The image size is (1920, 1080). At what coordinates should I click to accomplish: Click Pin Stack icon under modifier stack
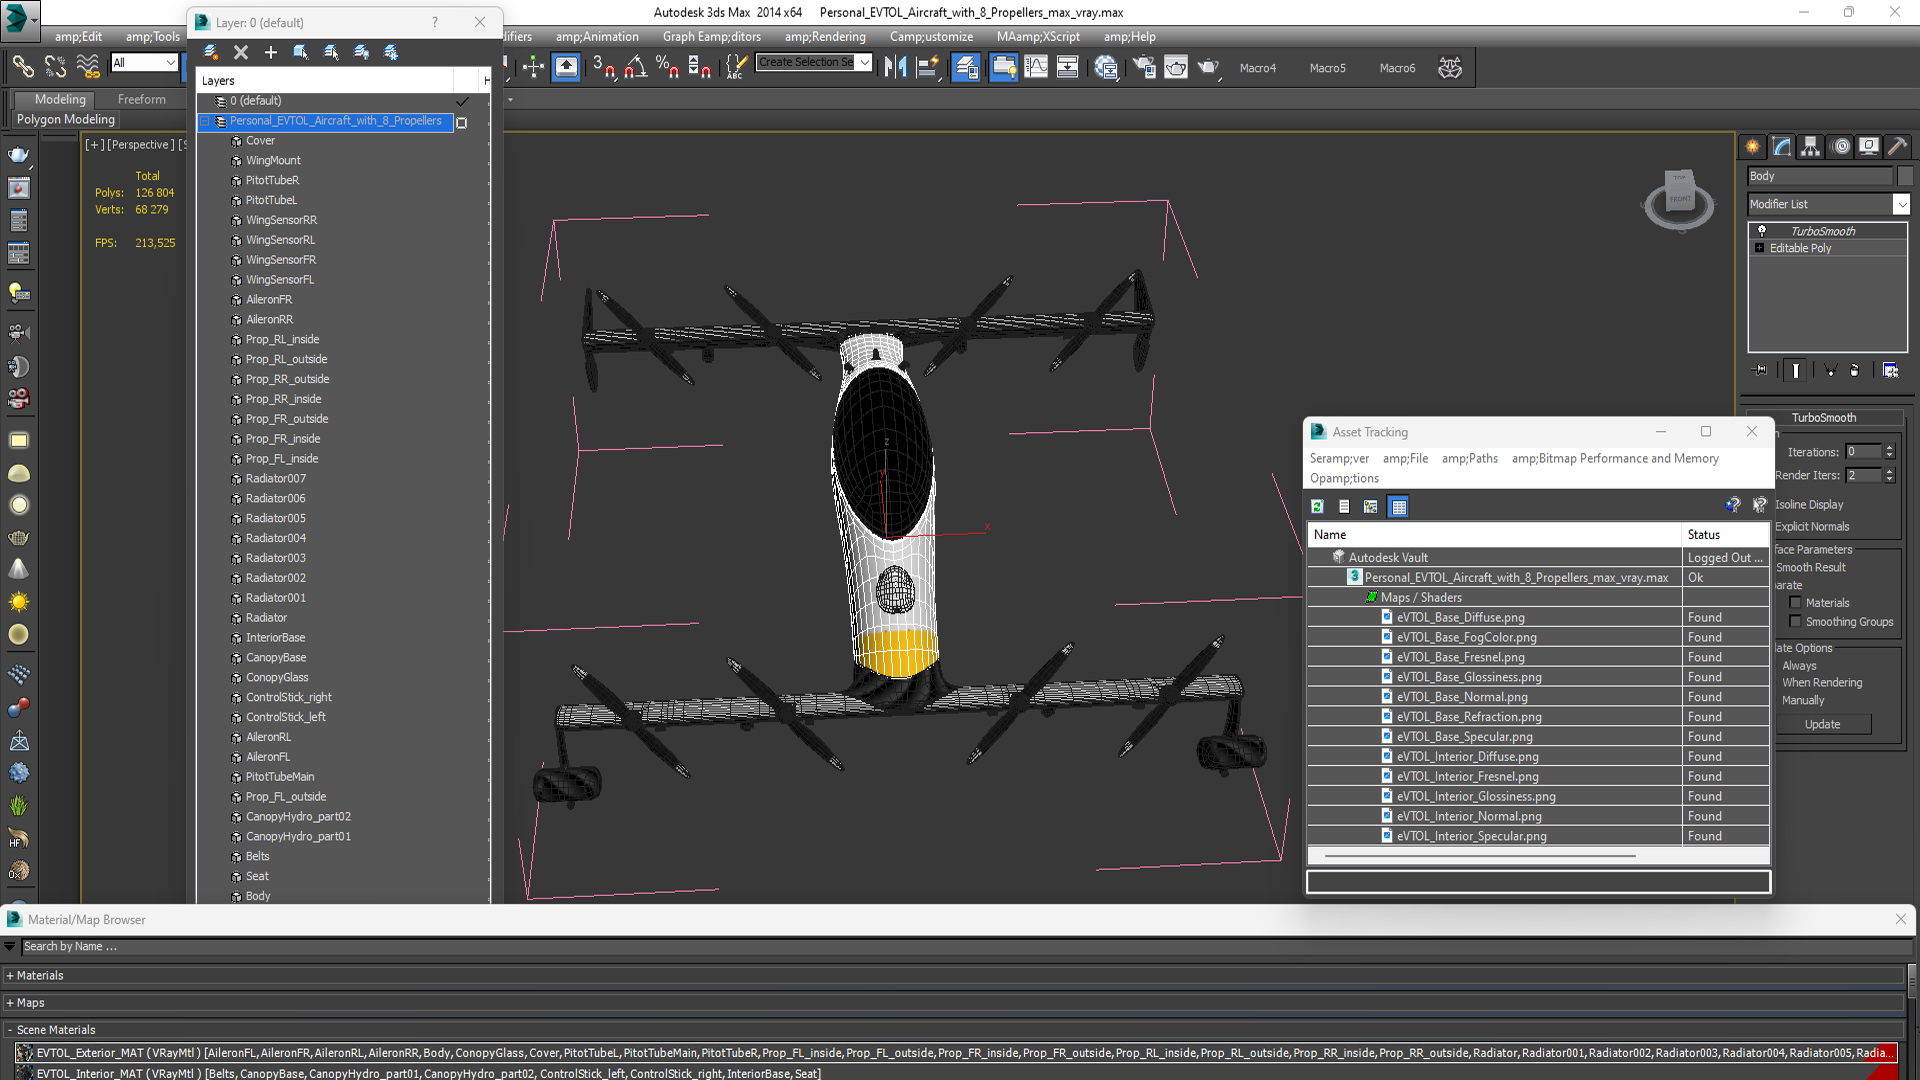pos(1761,370)
